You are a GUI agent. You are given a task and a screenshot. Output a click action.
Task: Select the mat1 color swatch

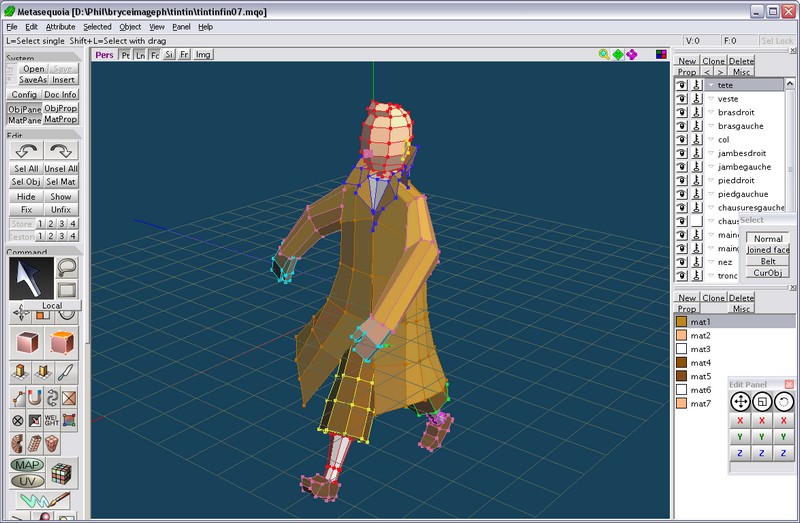(681, 322)
